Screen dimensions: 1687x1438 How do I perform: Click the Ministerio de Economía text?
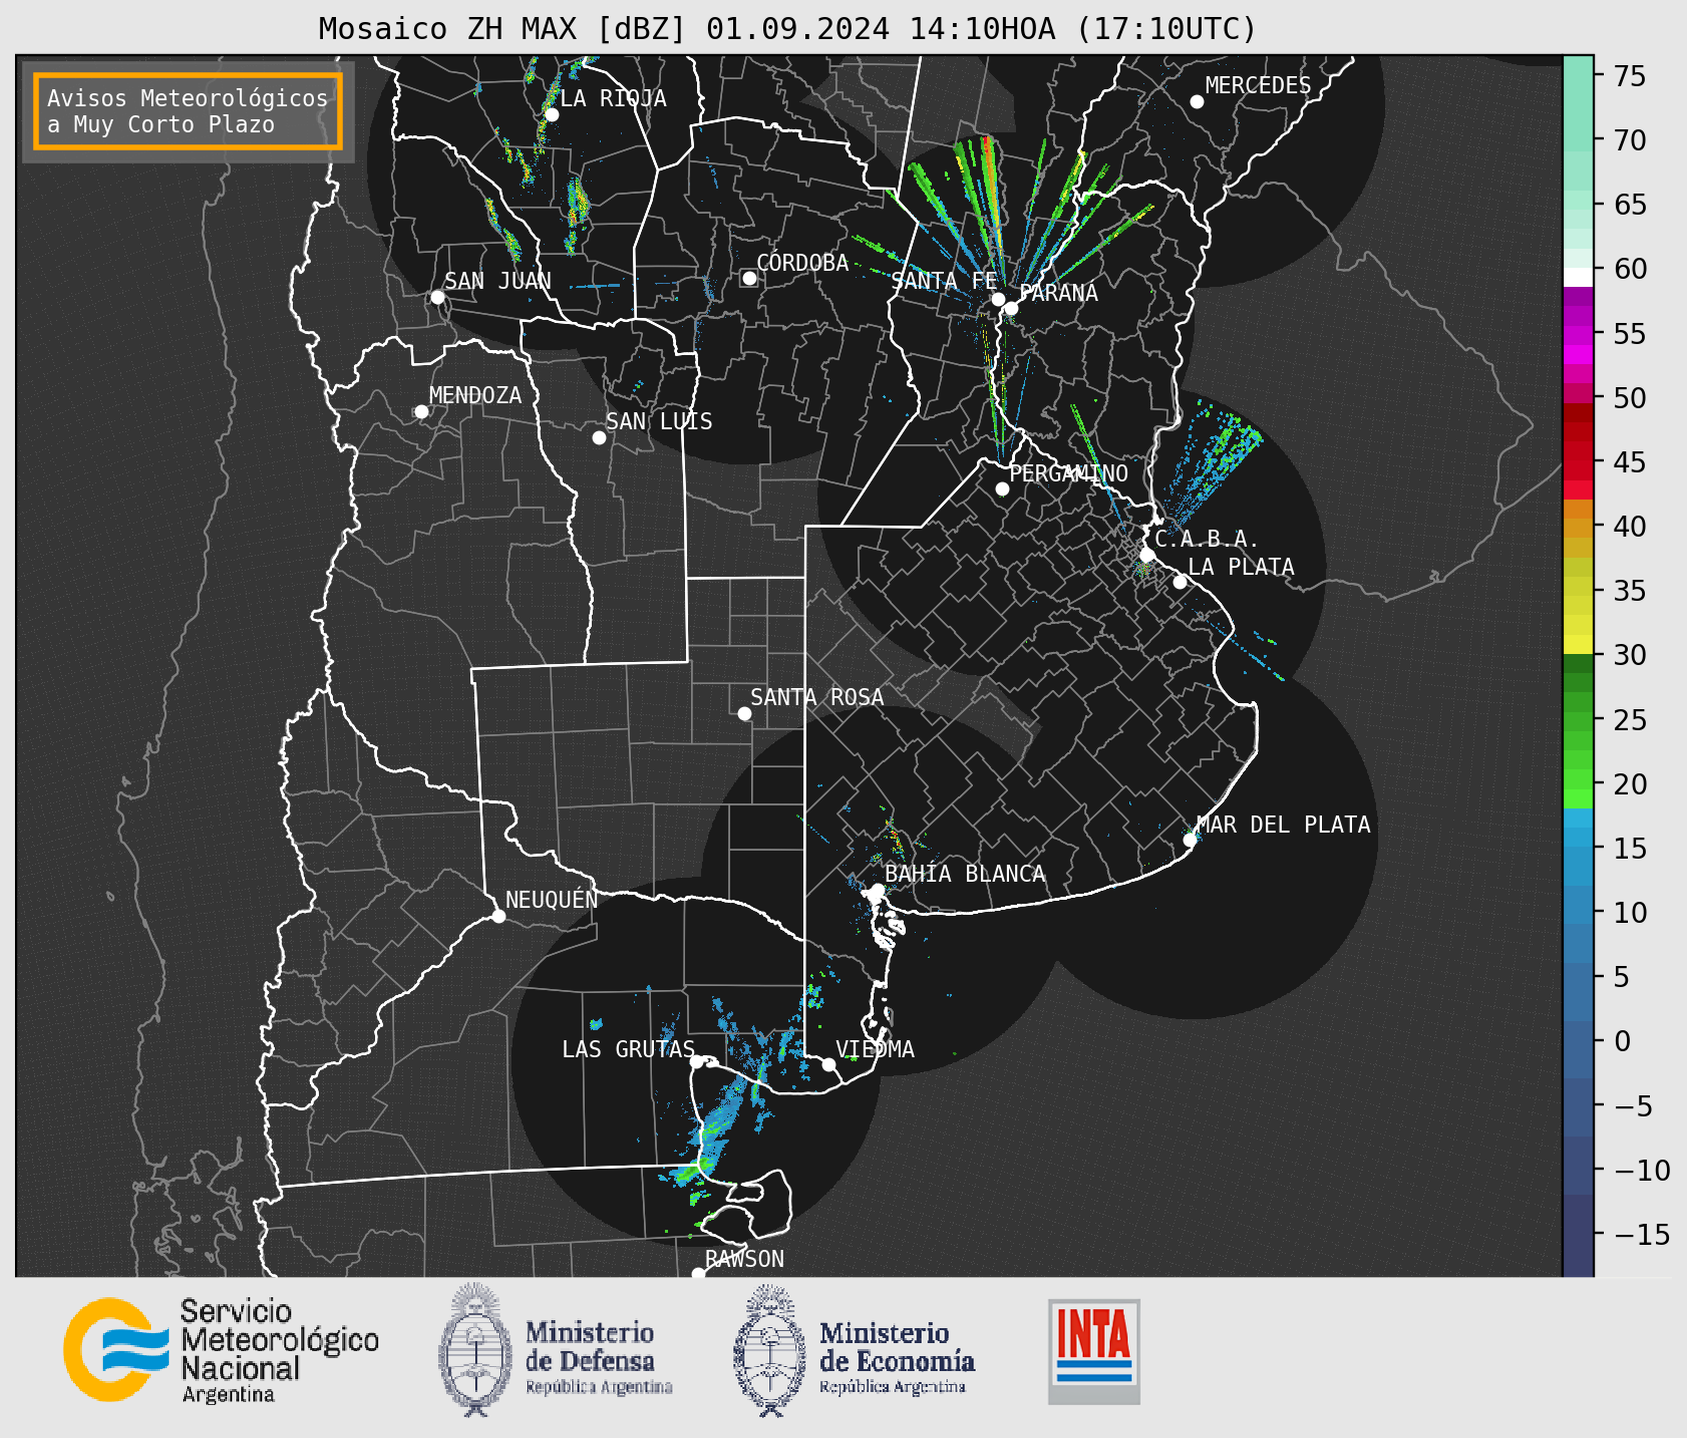coord(897,1357)
